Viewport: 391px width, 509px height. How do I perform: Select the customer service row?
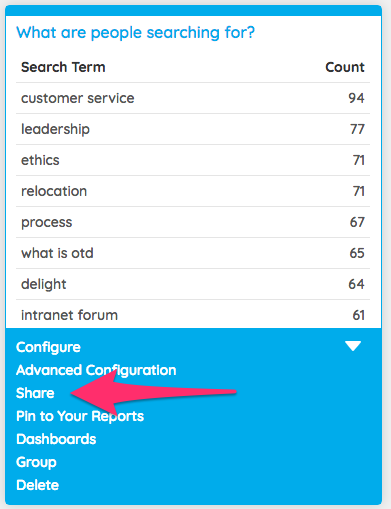(193, 98)
